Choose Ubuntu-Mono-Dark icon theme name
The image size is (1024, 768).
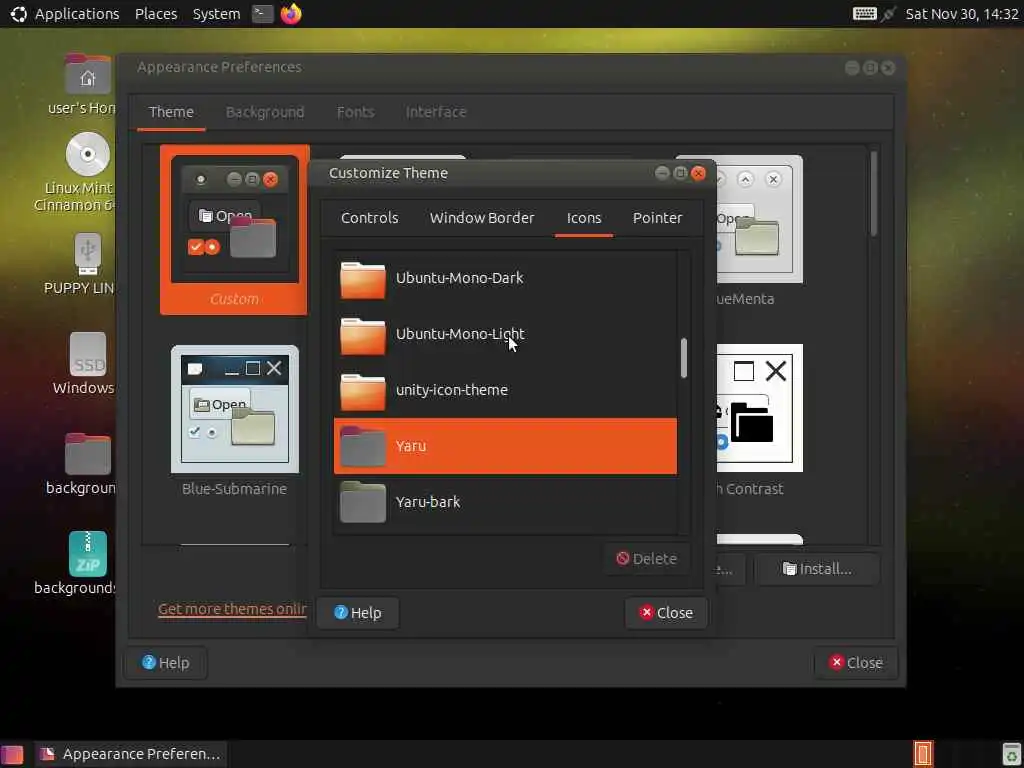(459, 278)
